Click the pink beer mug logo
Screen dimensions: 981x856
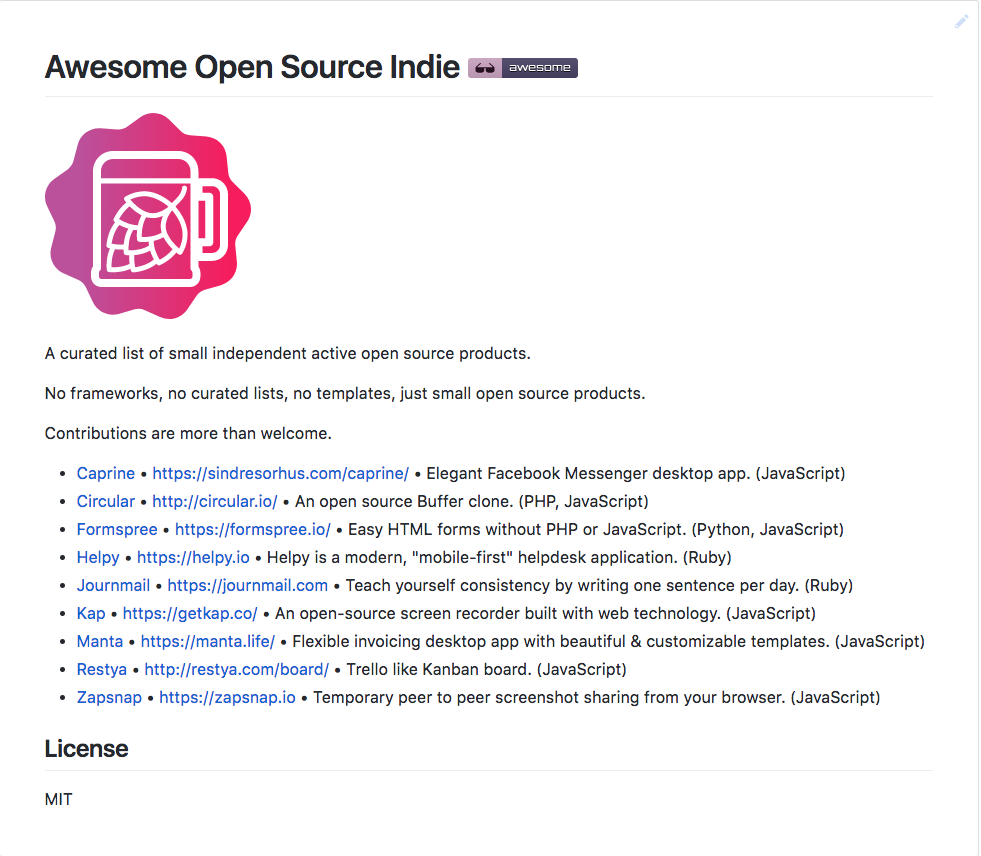click(x=147, y=215)
